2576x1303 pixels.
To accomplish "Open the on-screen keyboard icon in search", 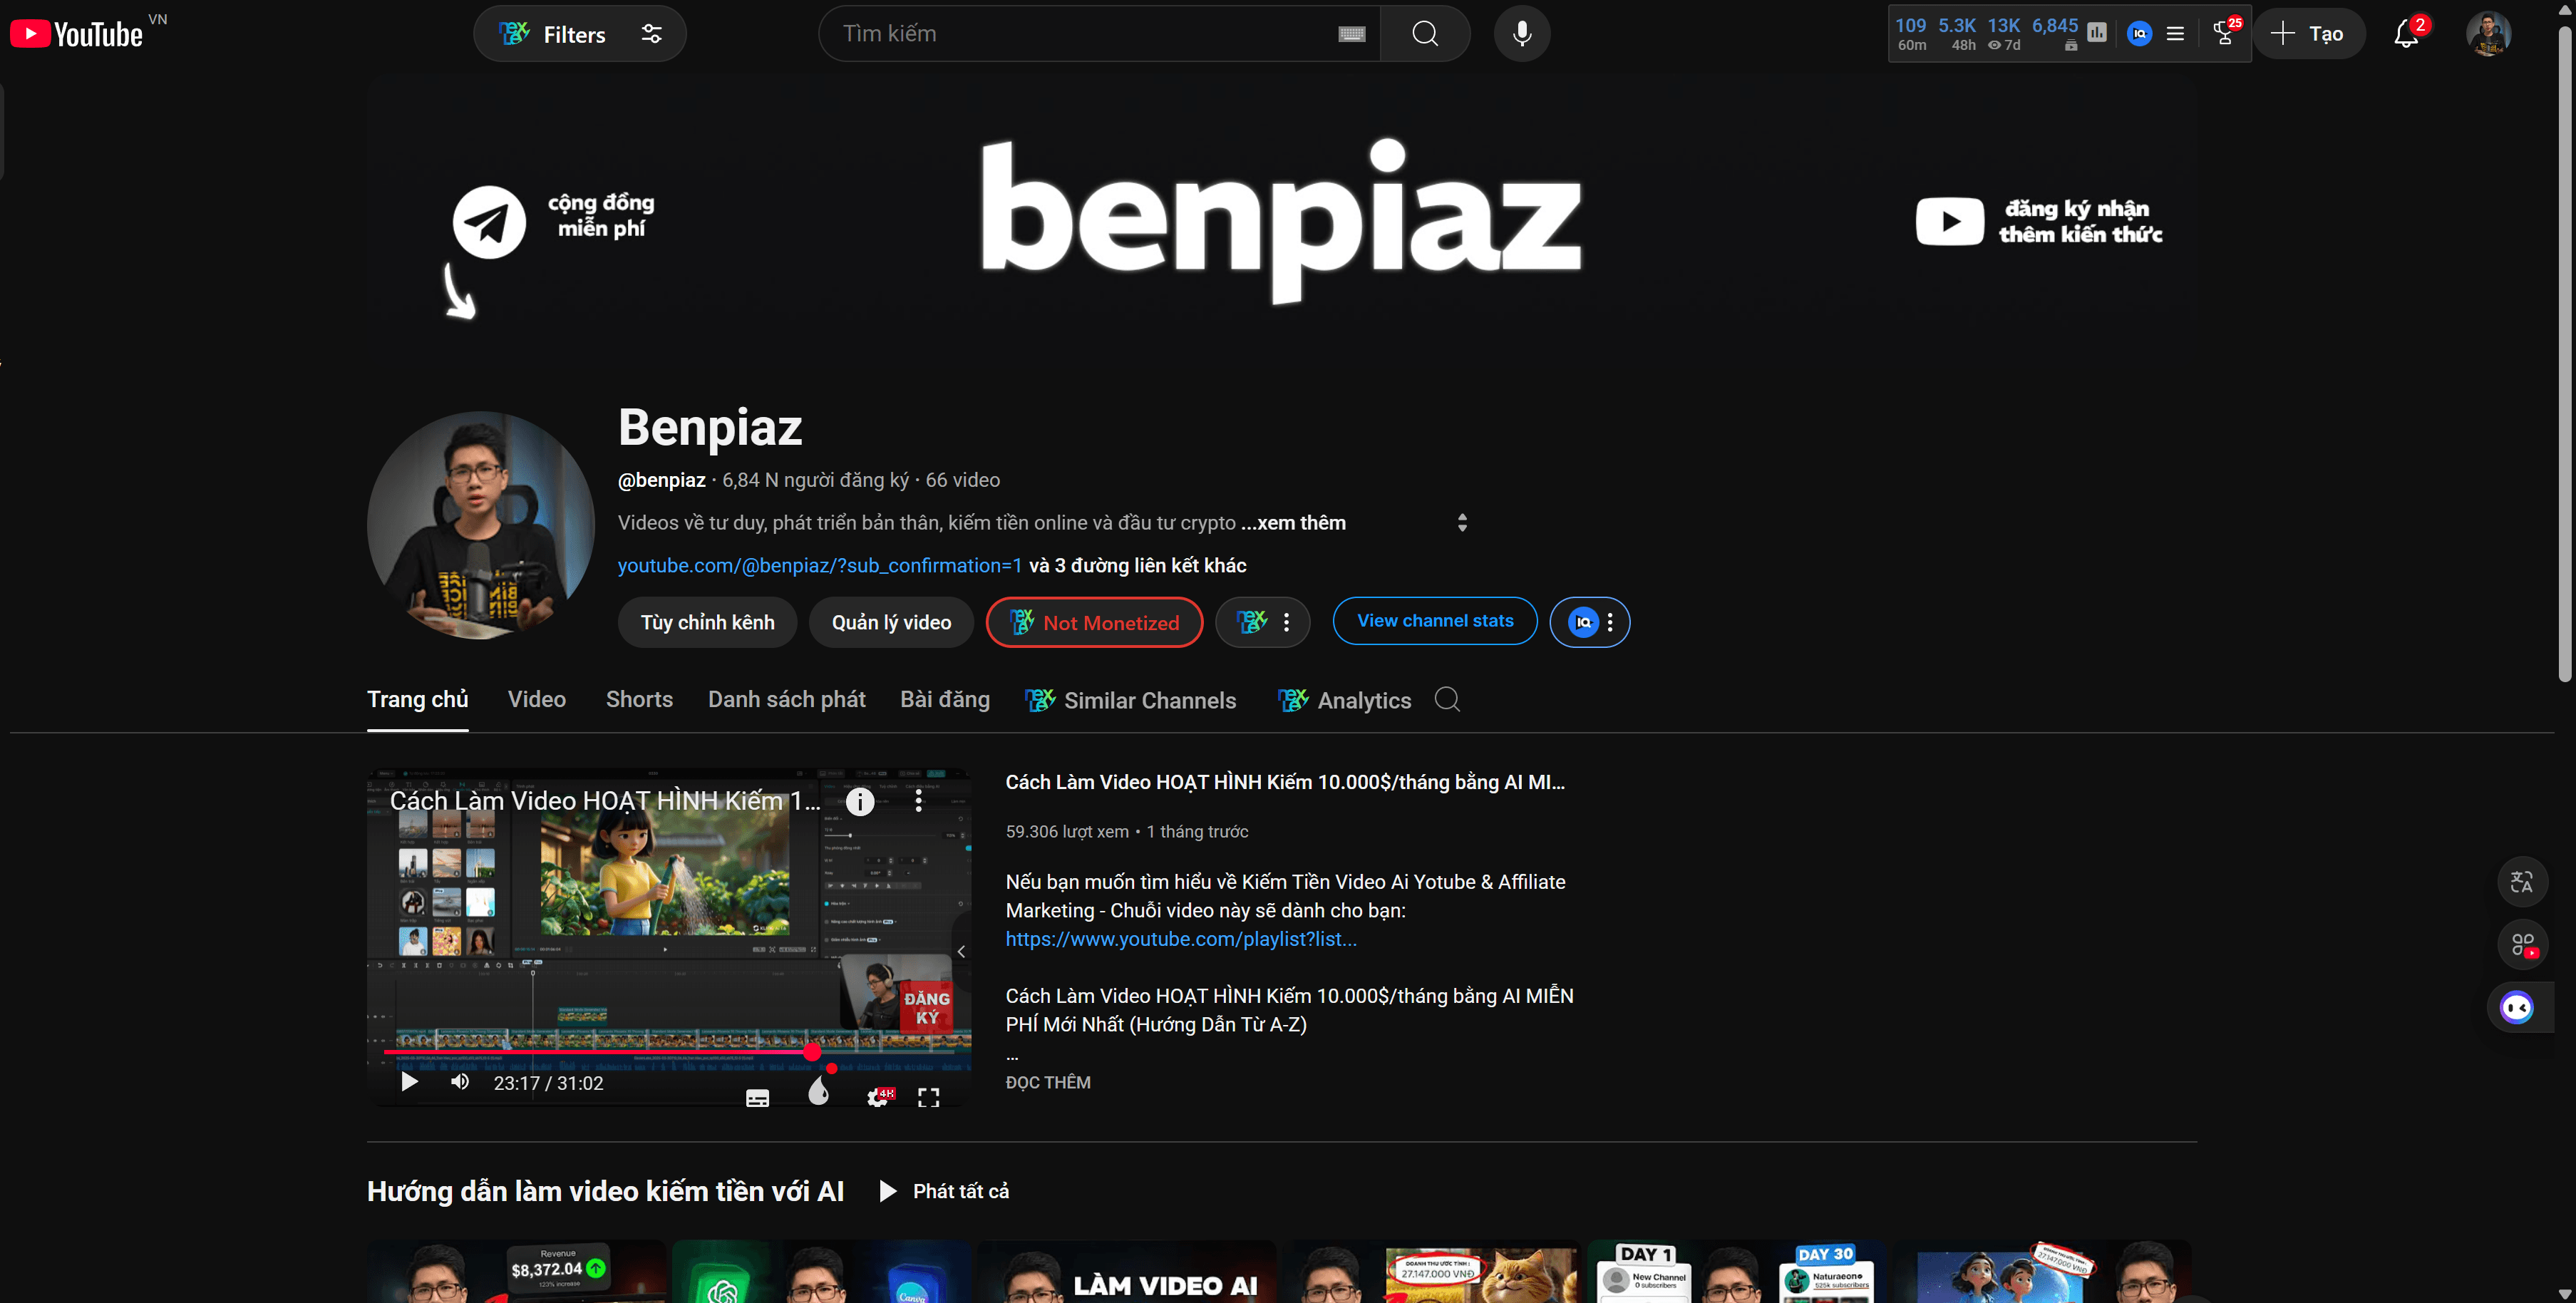I will point(1351,34).
